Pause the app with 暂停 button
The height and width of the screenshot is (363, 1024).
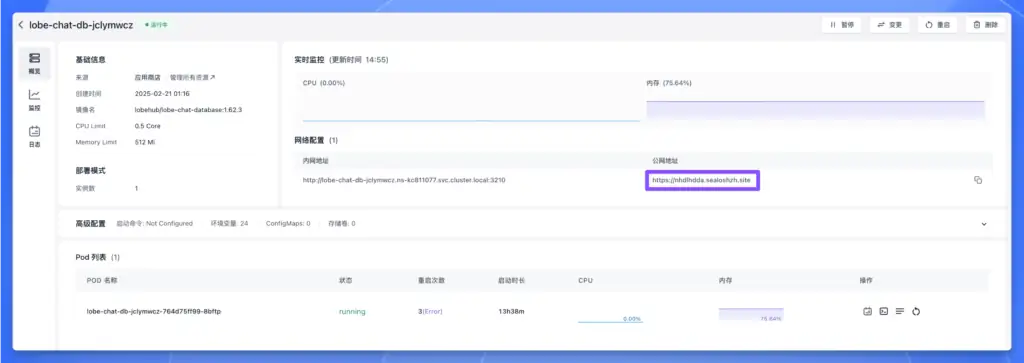pos(841,25)
